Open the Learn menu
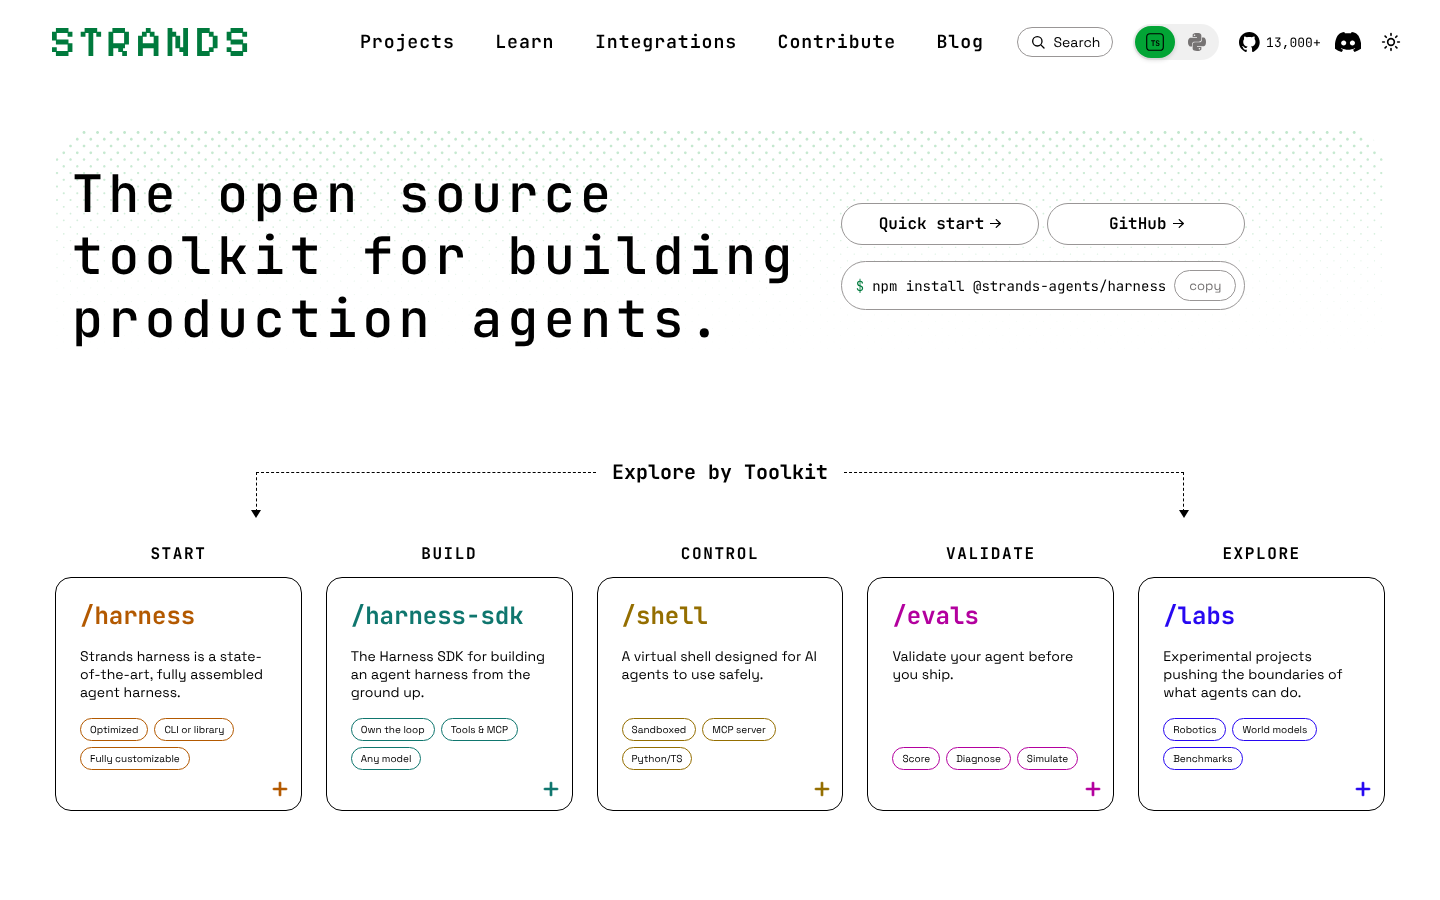The width and height of the screenshot is (1440, 900). point(524,42)
